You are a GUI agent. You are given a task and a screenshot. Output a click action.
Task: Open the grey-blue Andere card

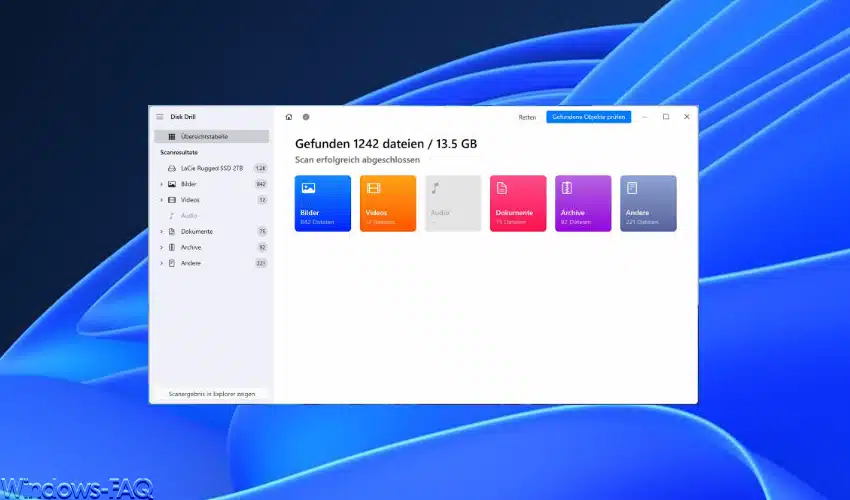pos(648,203)
